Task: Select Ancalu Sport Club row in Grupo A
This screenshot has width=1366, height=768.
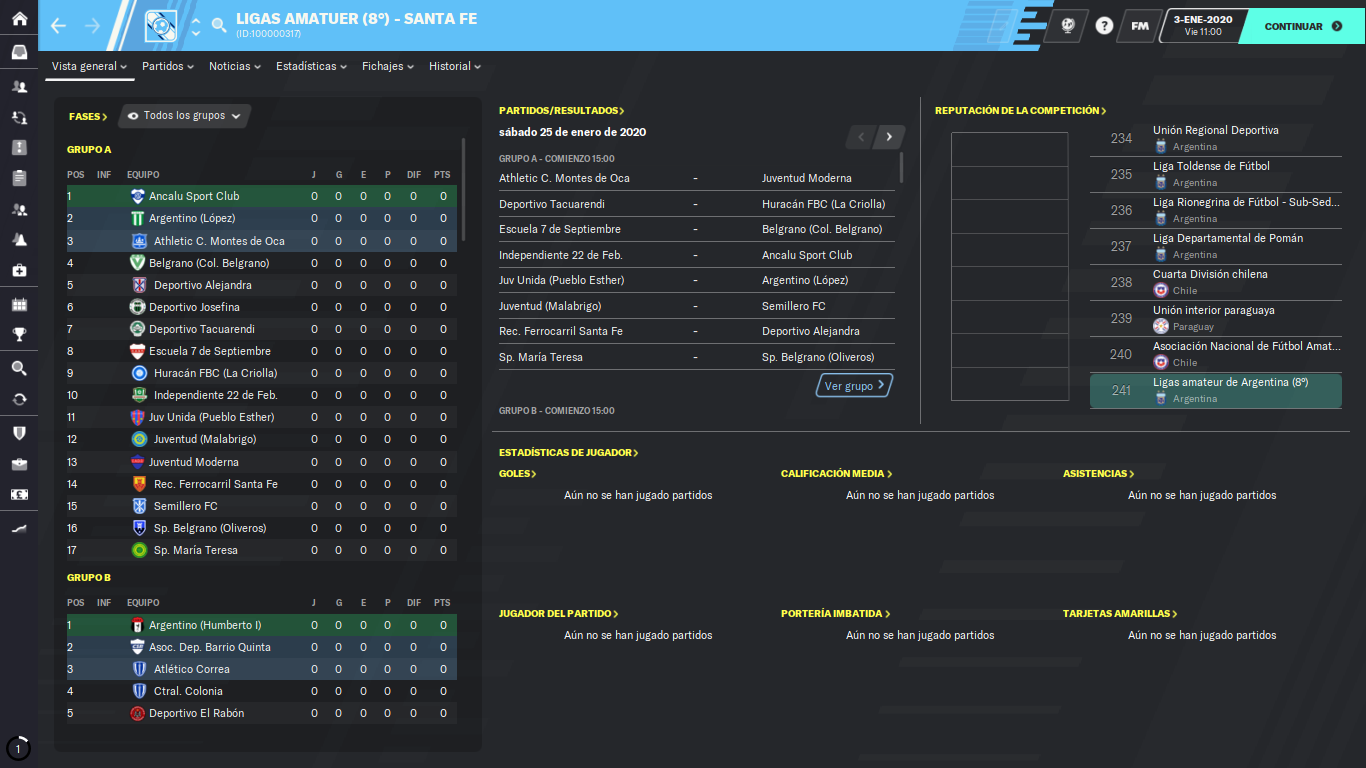Action: 261,196
